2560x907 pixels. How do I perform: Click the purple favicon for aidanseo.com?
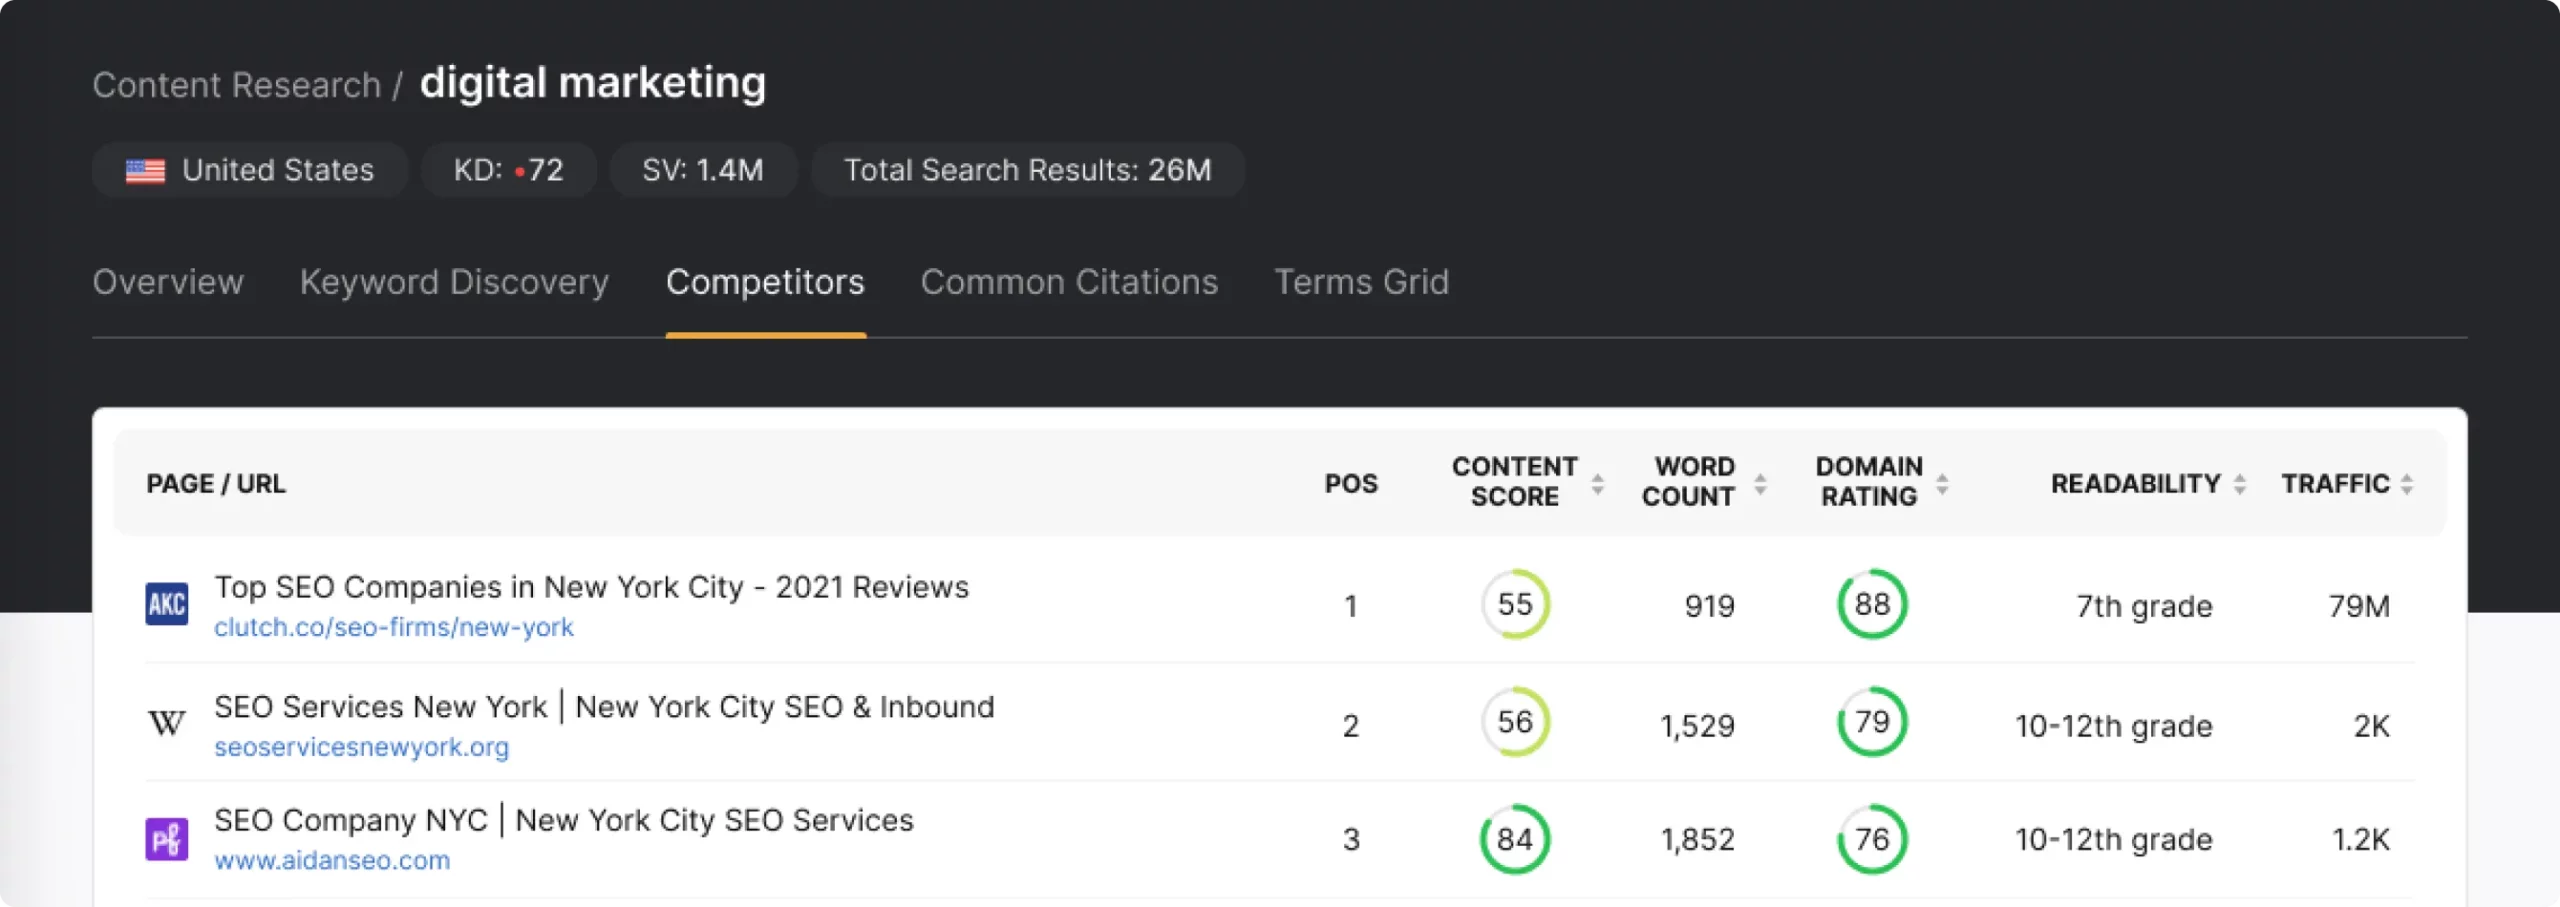[x=166, y=838]
